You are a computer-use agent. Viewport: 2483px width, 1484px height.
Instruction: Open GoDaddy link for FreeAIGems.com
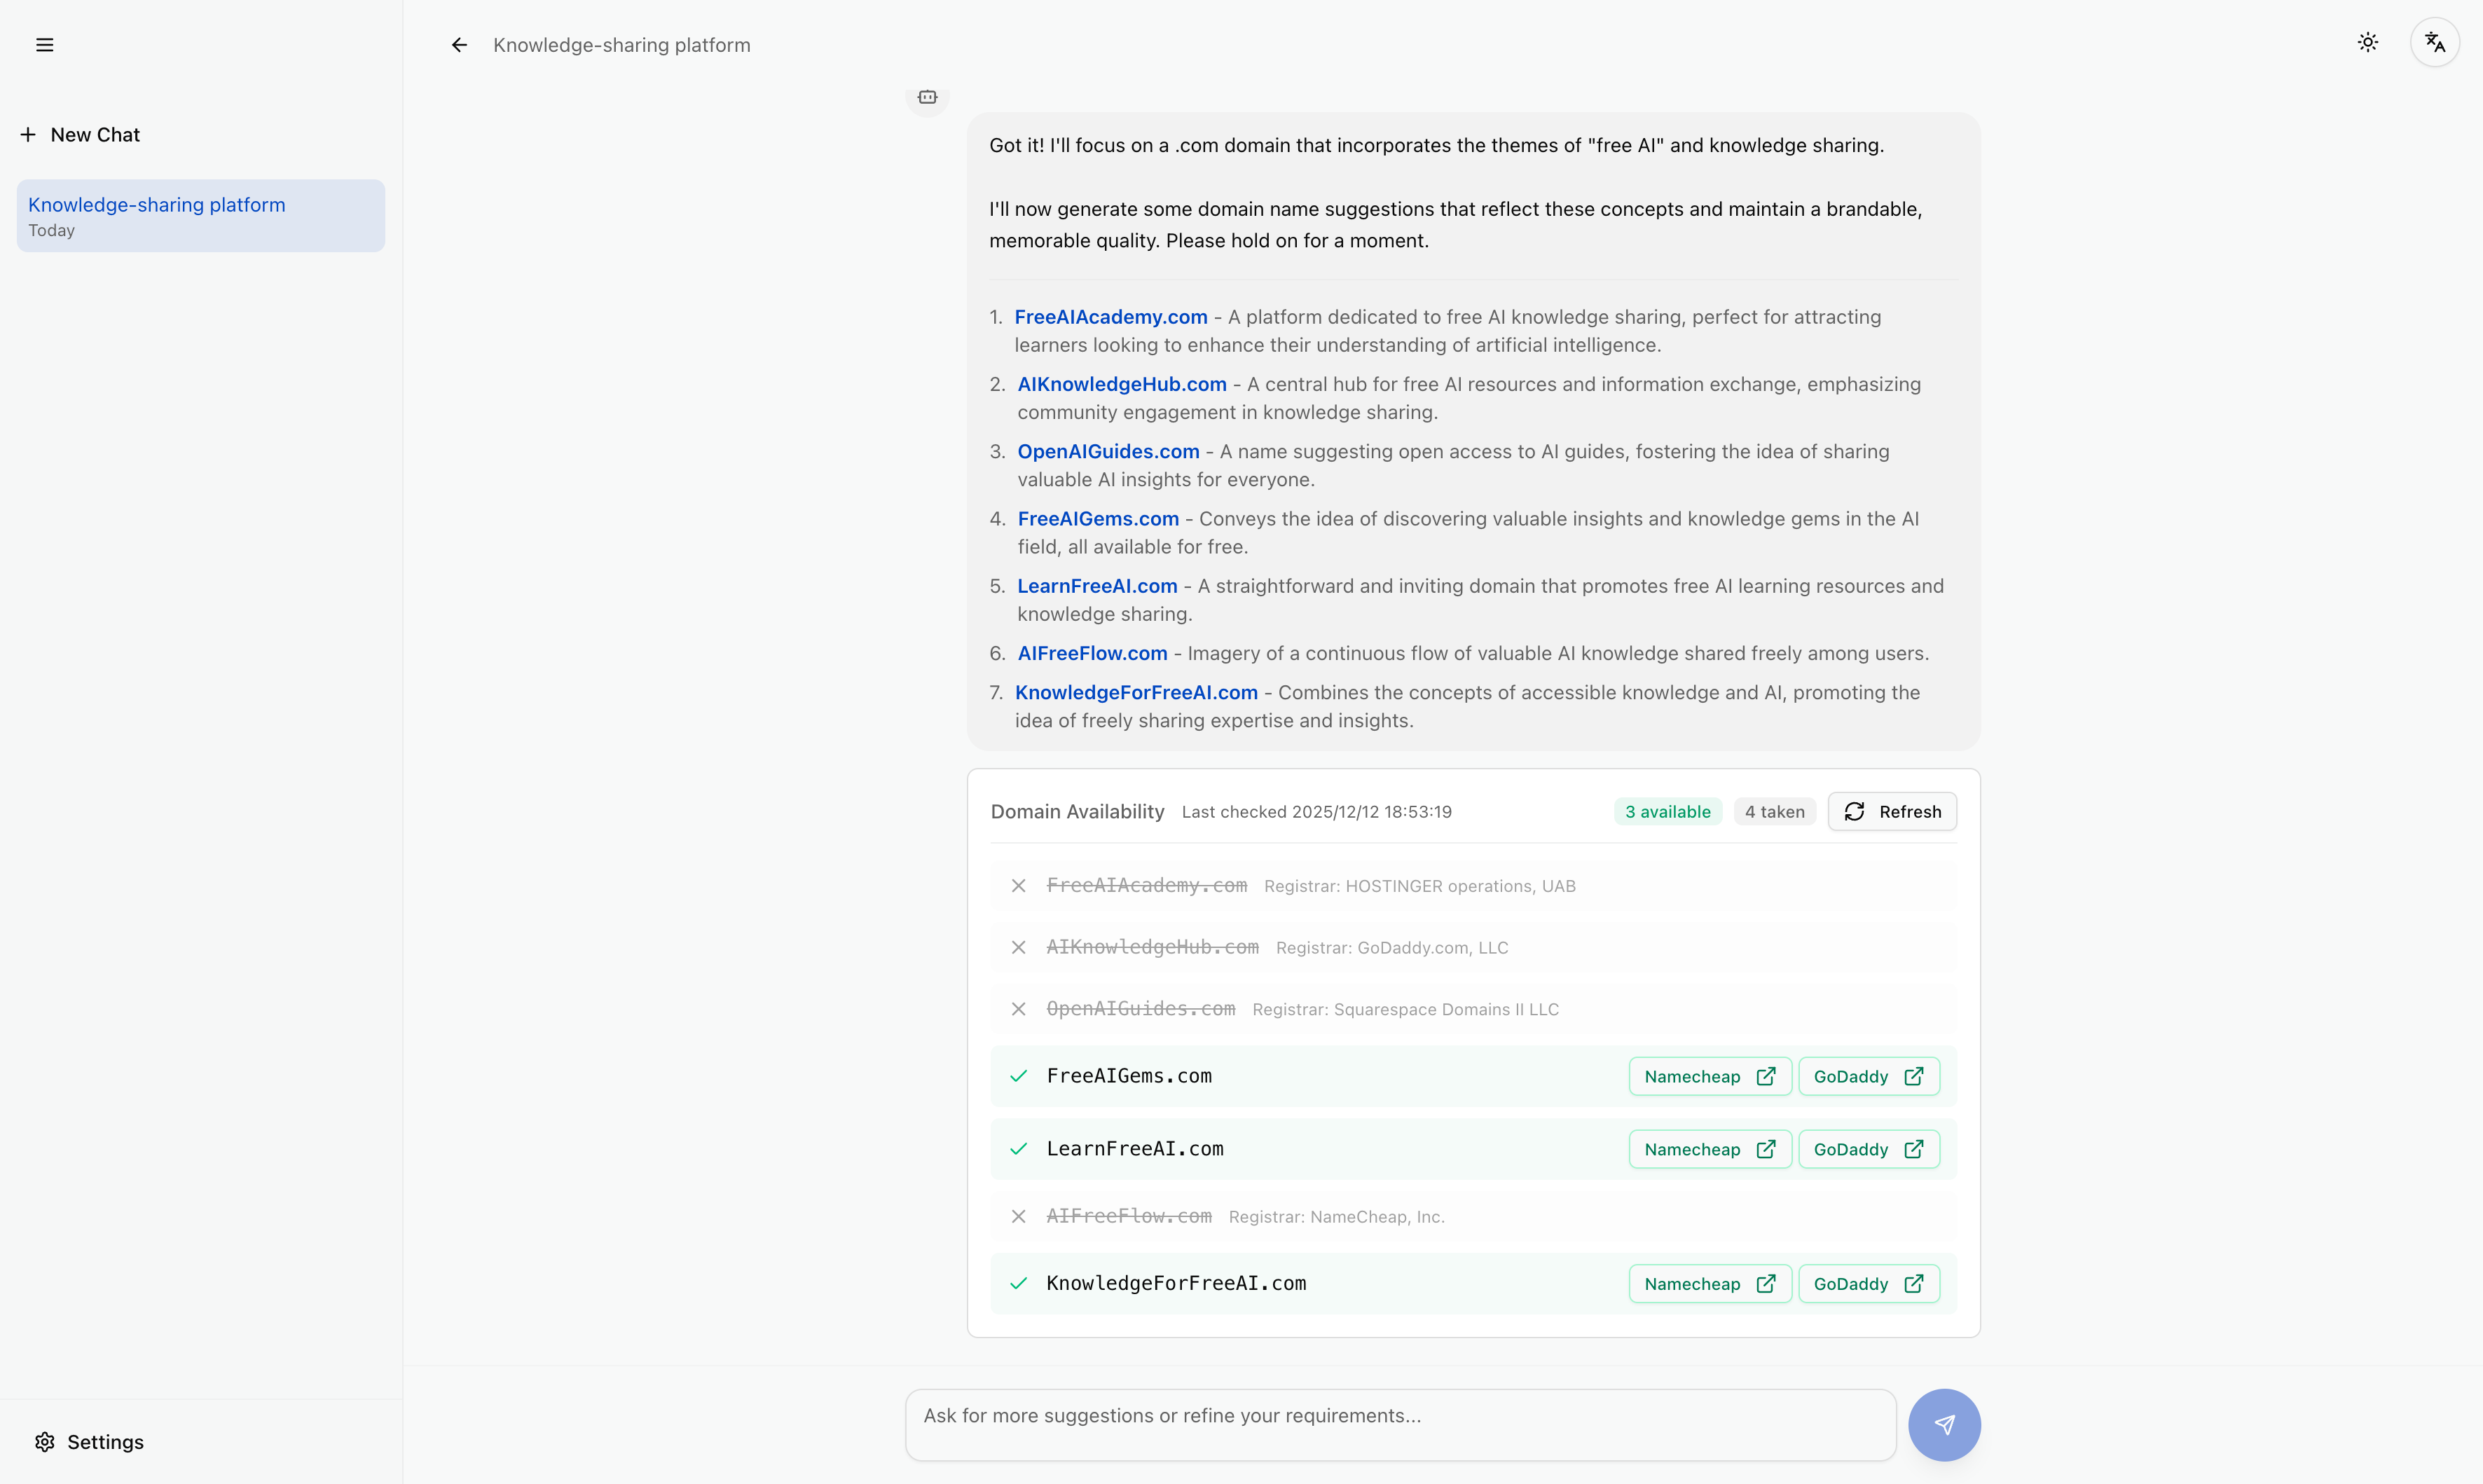1868,1076
